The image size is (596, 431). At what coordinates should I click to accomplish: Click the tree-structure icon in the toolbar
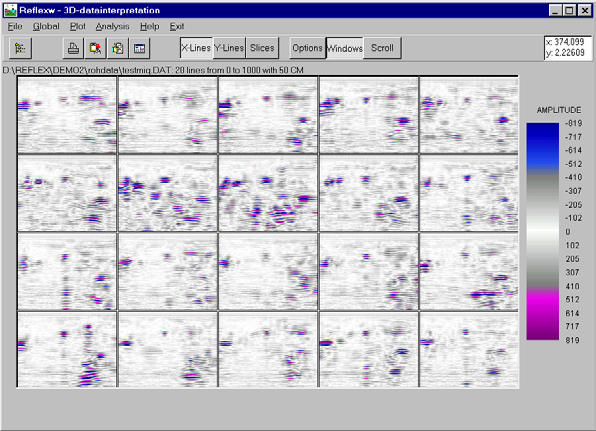click(x=20, y=48)
